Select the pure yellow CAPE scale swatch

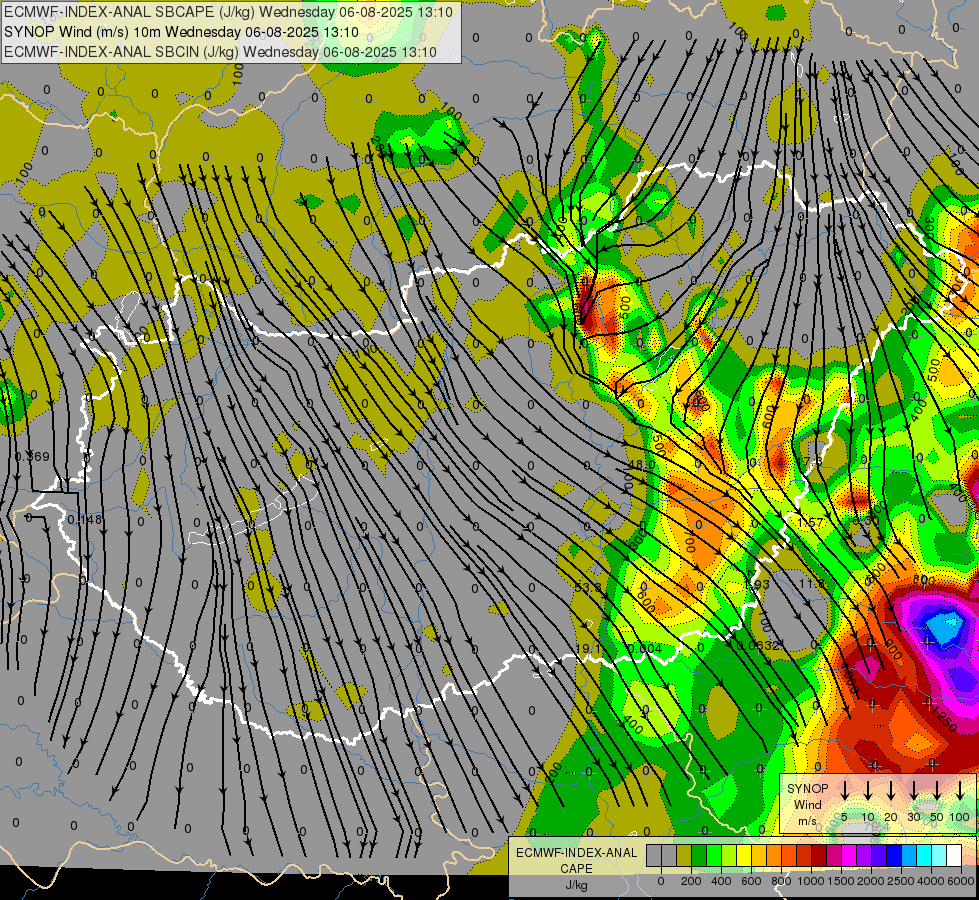[x=744, y=856]
